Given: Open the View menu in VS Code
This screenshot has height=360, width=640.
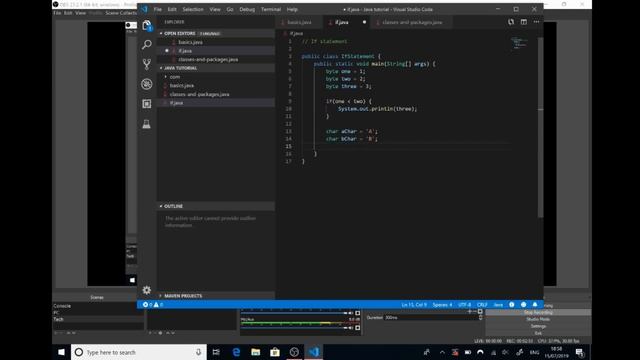Looking at the screenshot, I should 215,9.
